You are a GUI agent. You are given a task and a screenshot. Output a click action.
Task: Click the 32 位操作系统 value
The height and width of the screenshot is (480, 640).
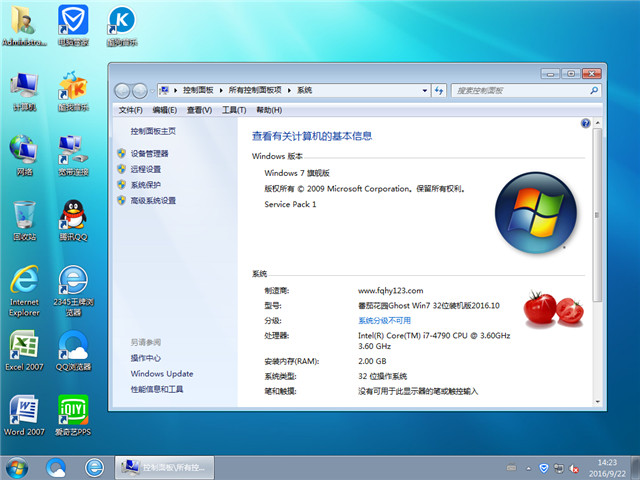pyautogui.click(x=382, y=376)
